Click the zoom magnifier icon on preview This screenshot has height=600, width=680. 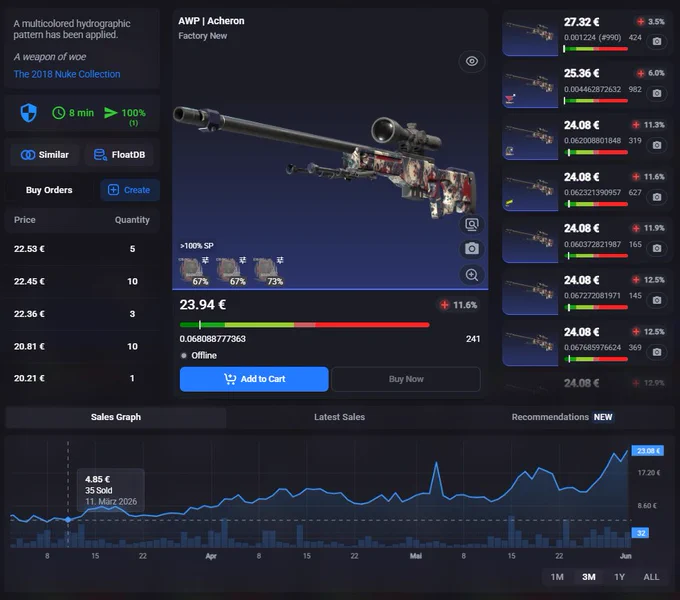472,275
